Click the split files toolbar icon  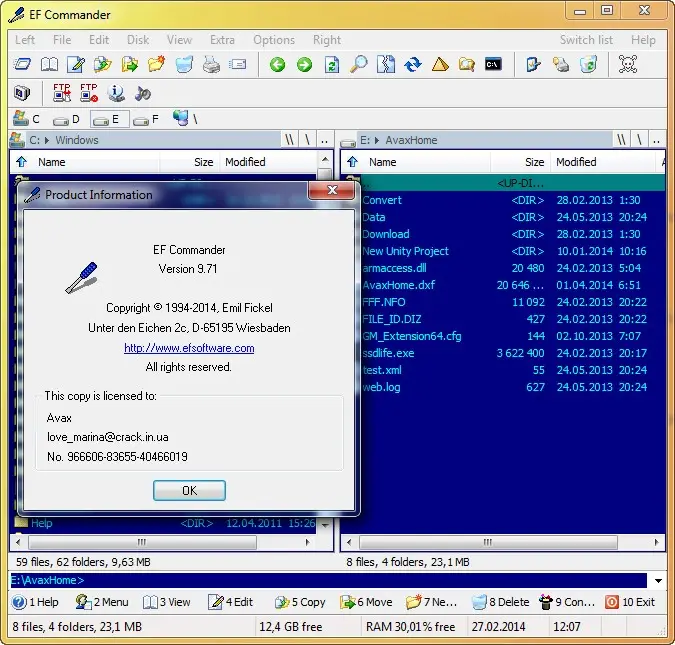386,65
